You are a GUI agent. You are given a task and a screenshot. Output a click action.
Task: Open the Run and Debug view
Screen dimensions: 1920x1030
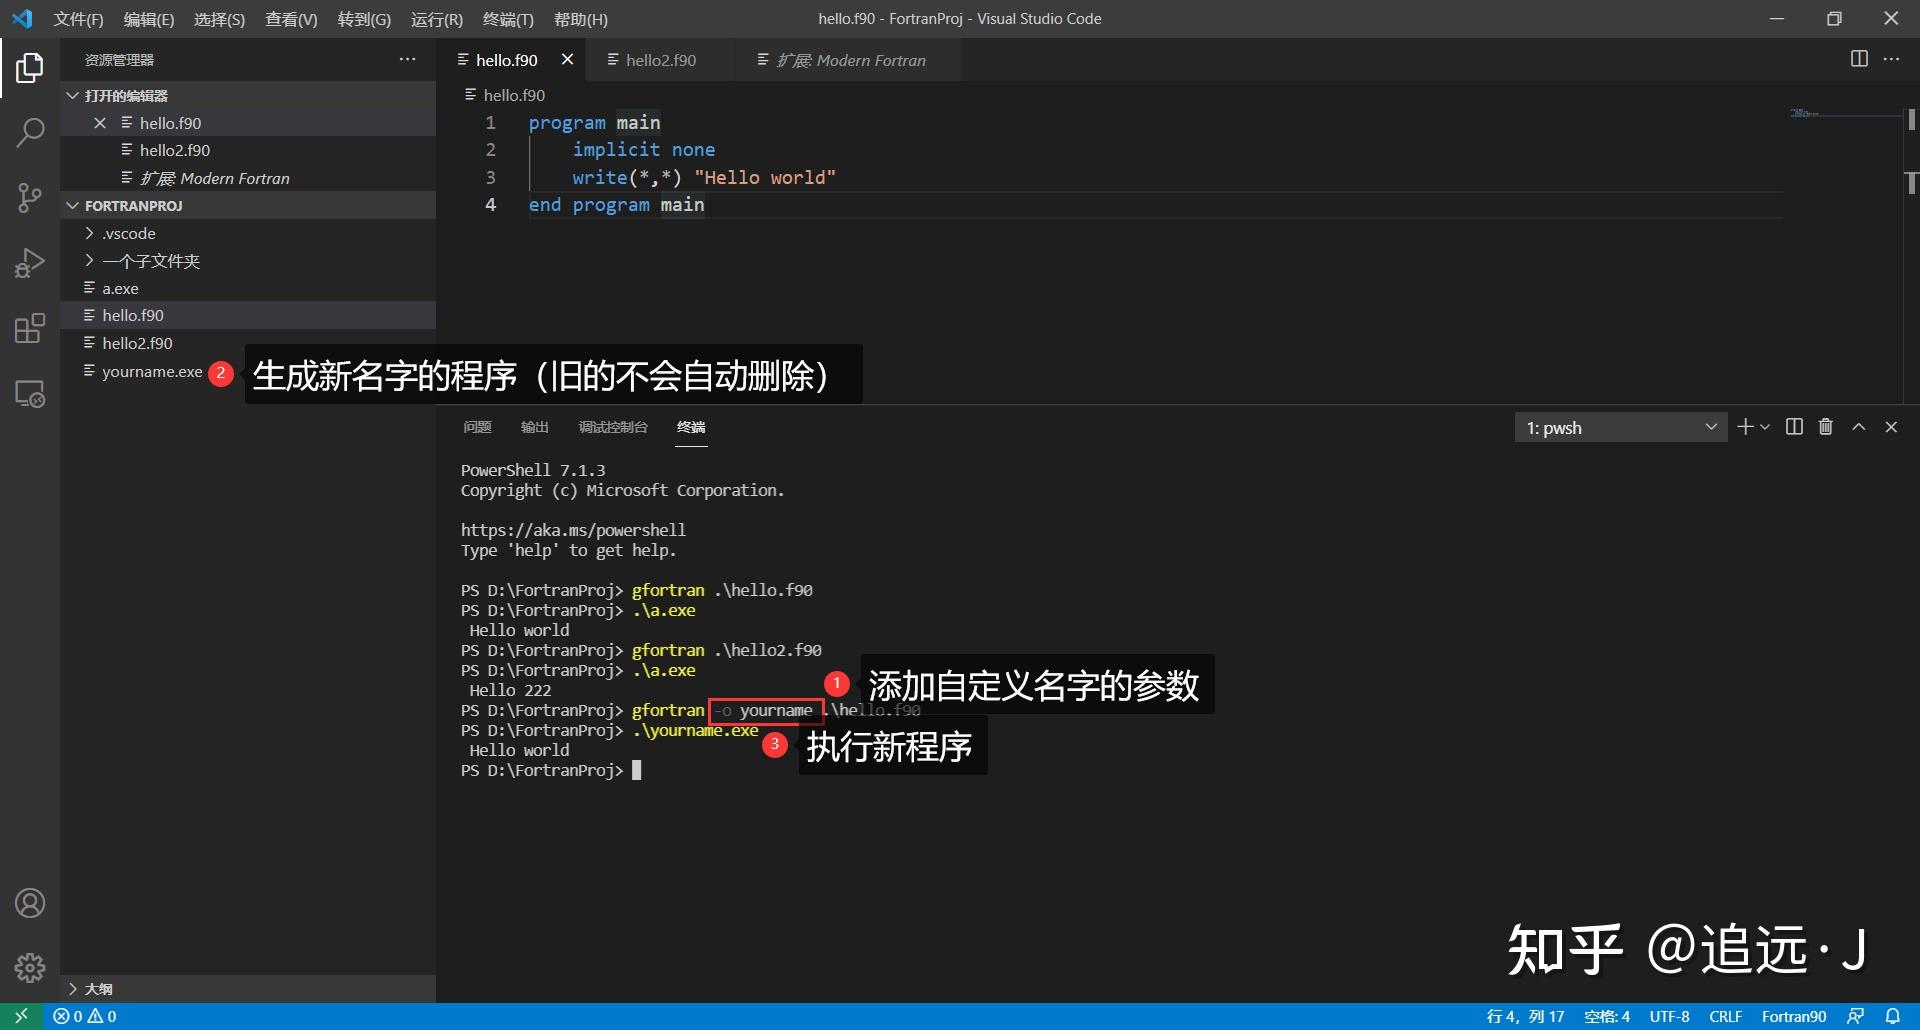(30, 262)
